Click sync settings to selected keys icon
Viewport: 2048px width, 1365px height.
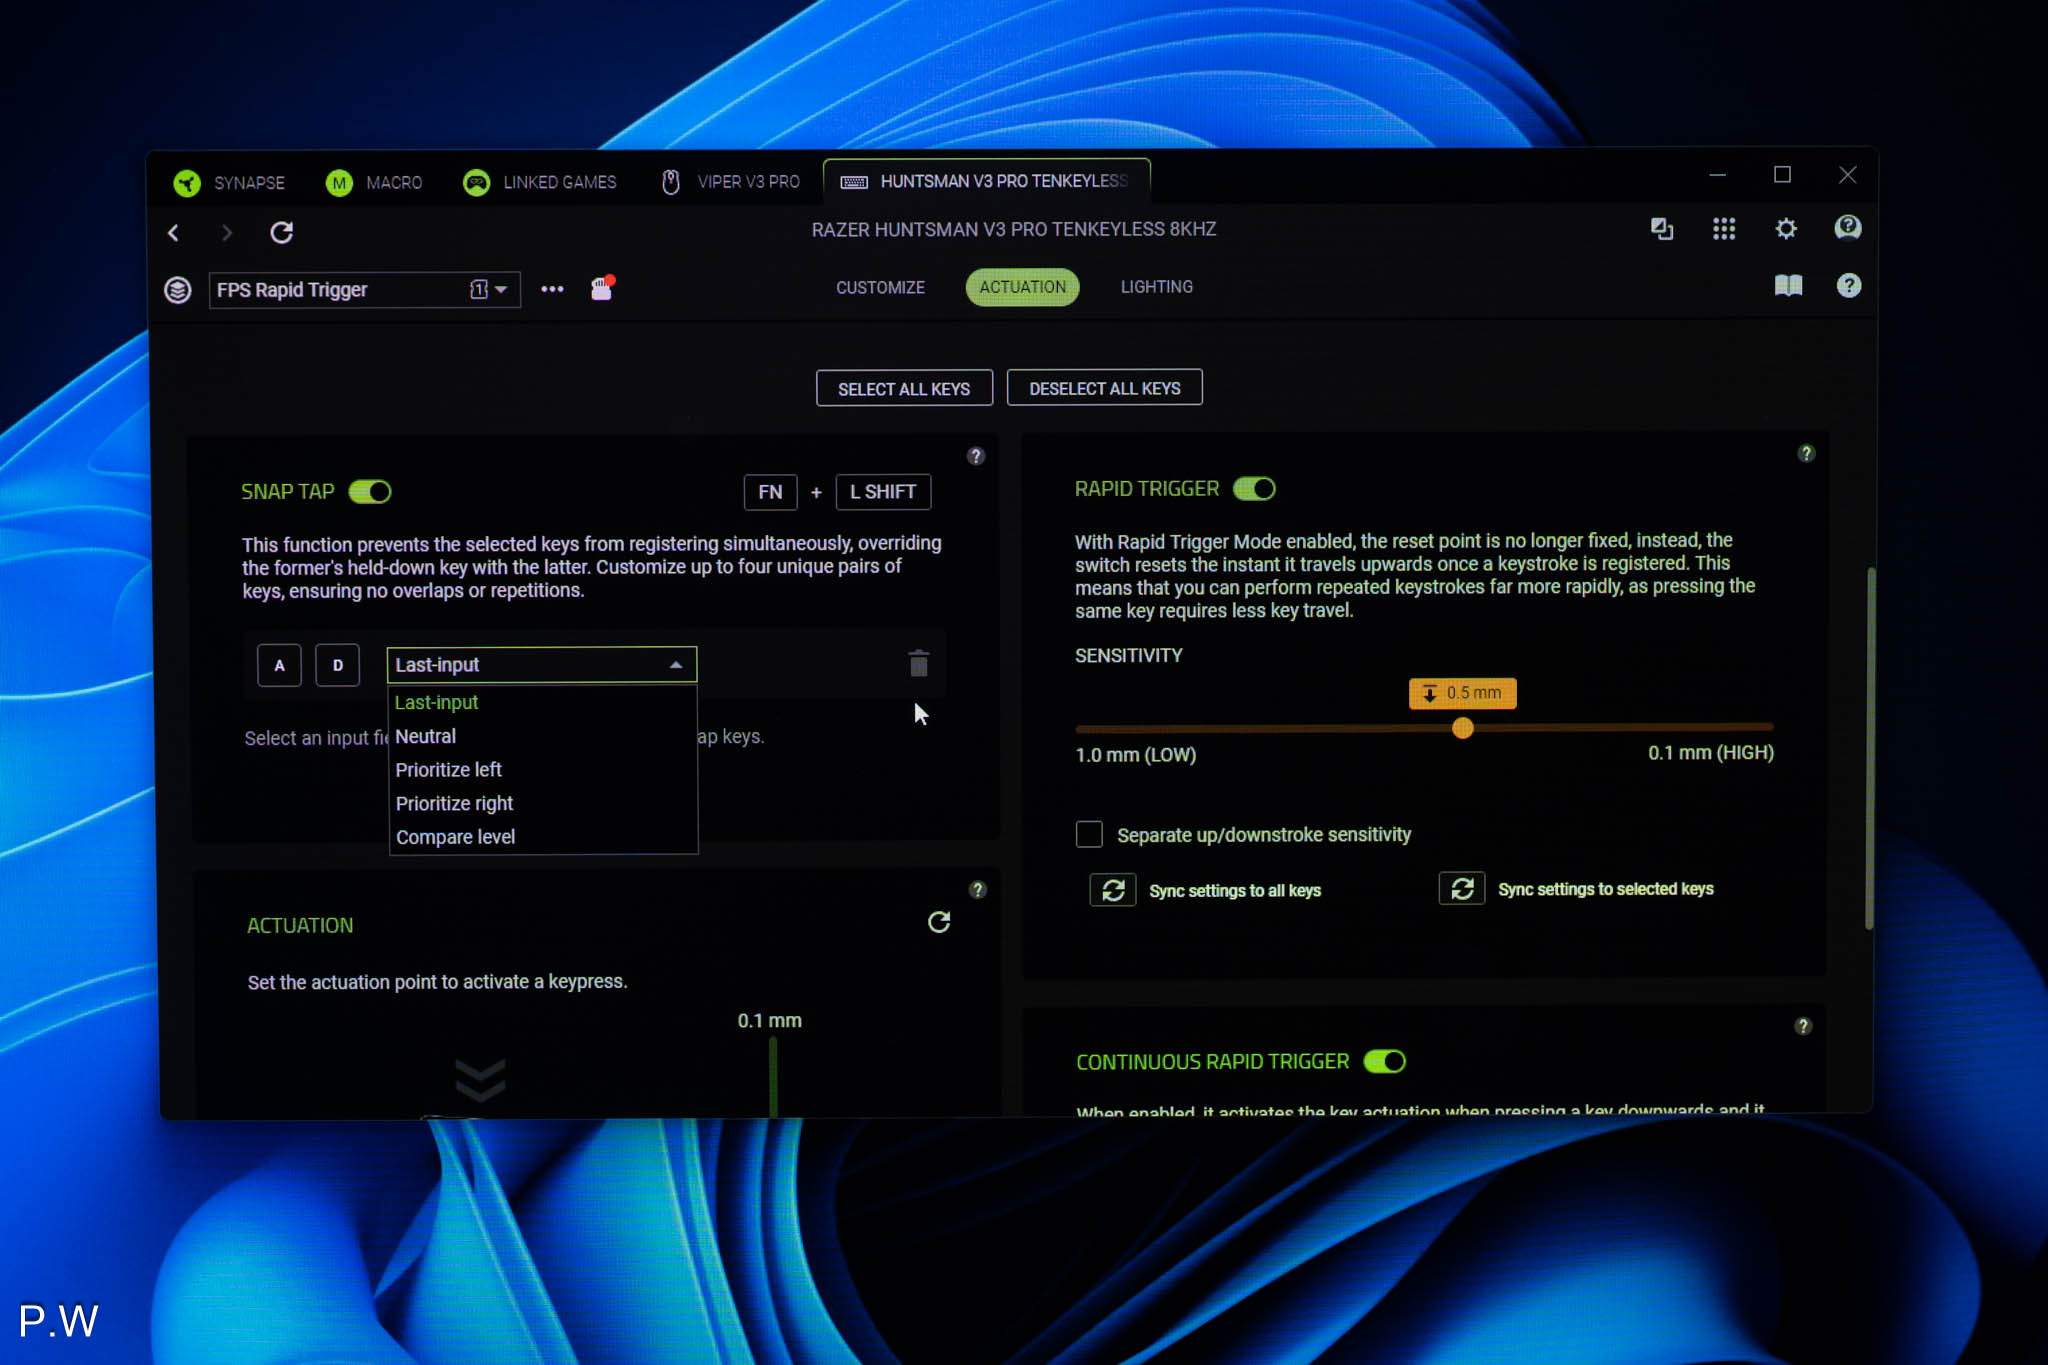coord(1462,888)
